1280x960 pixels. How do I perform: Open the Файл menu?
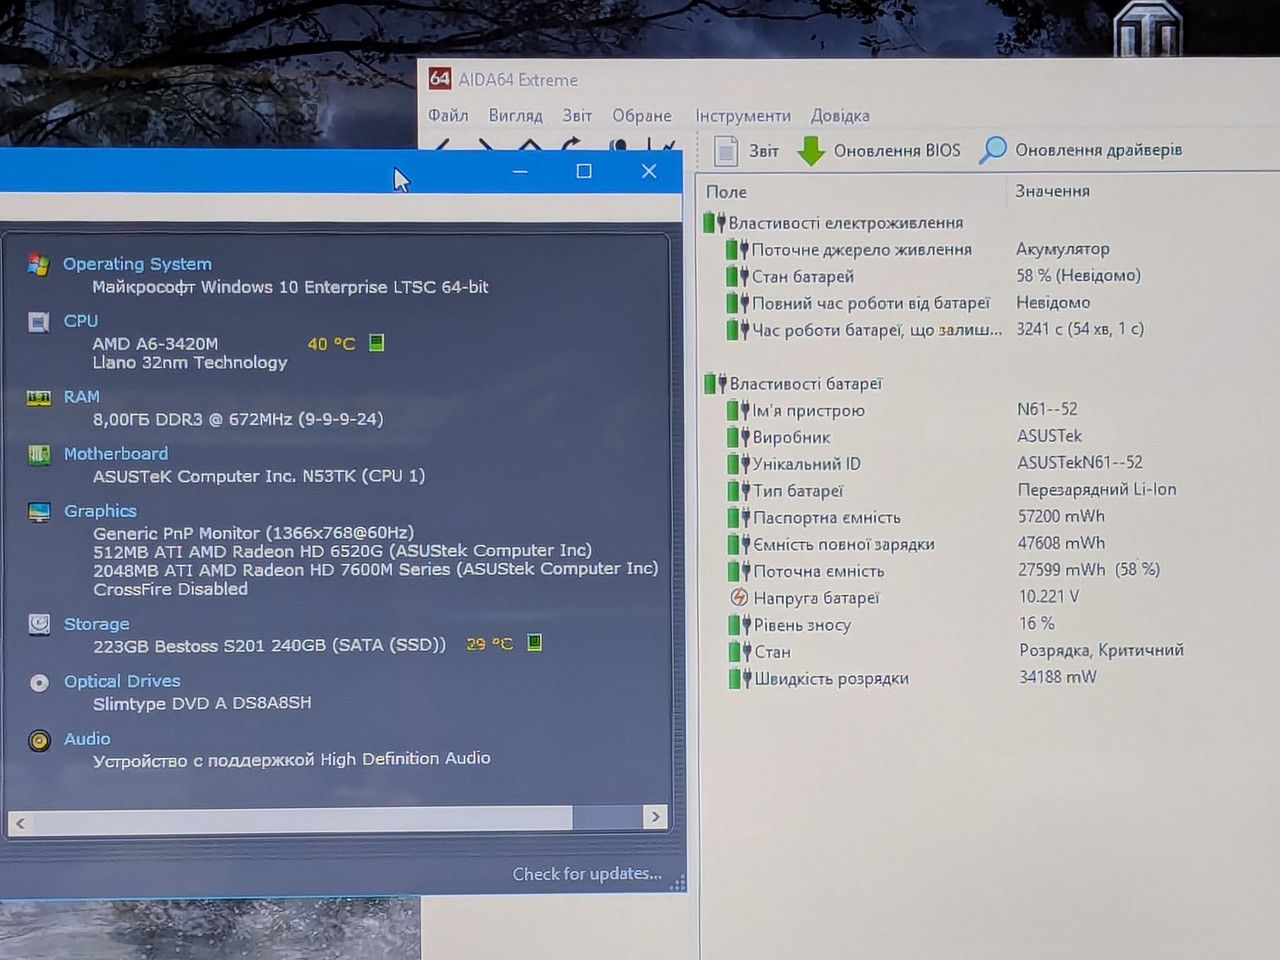(x=448, y=115)
